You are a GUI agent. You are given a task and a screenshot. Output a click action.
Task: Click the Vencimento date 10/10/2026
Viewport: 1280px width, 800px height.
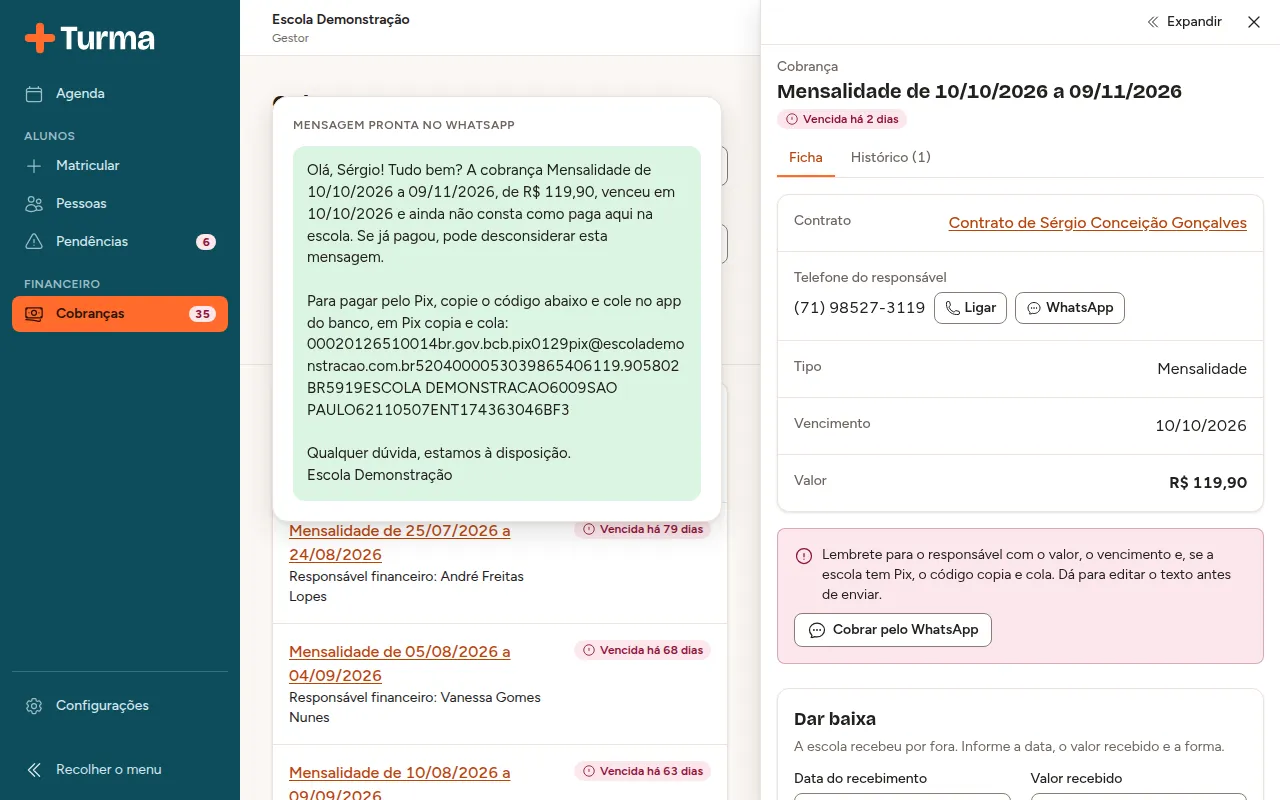pyautogui.click(x=1201, y=426)
